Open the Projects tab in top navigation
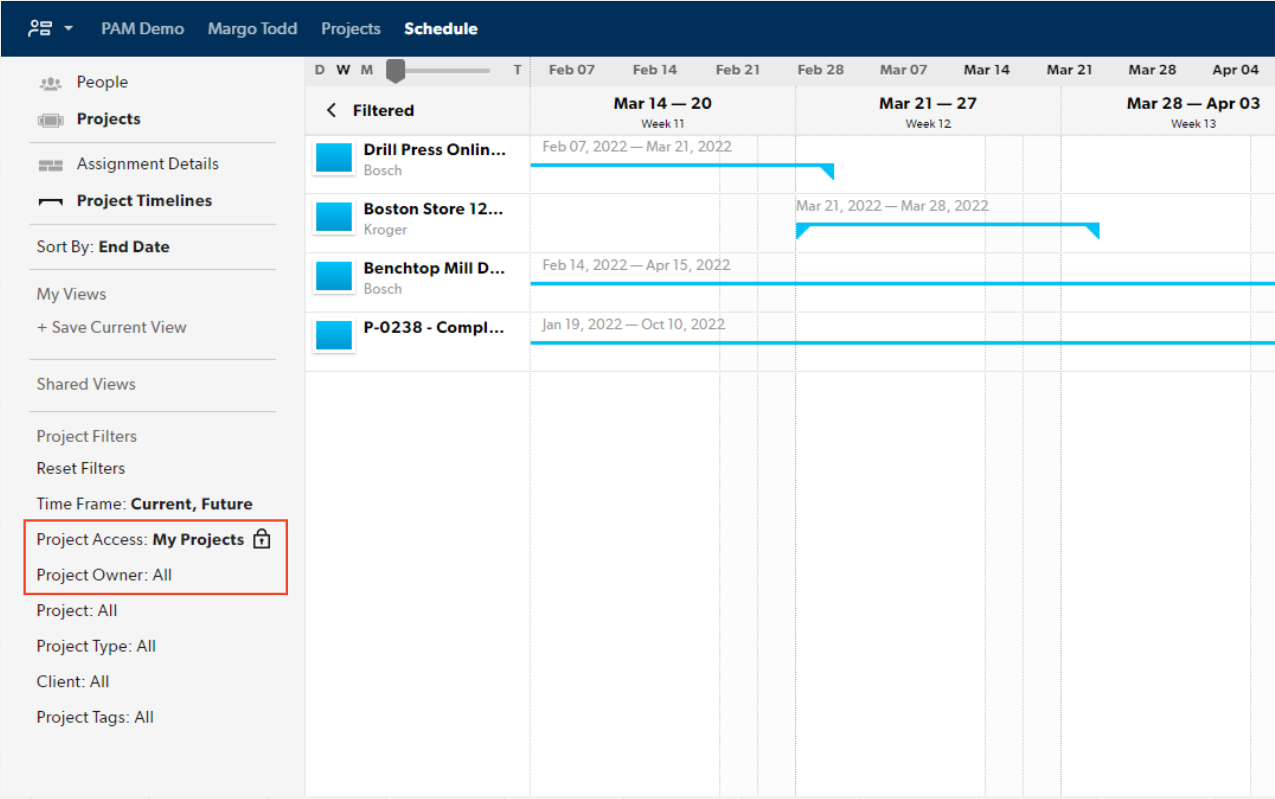 (350, 29)
